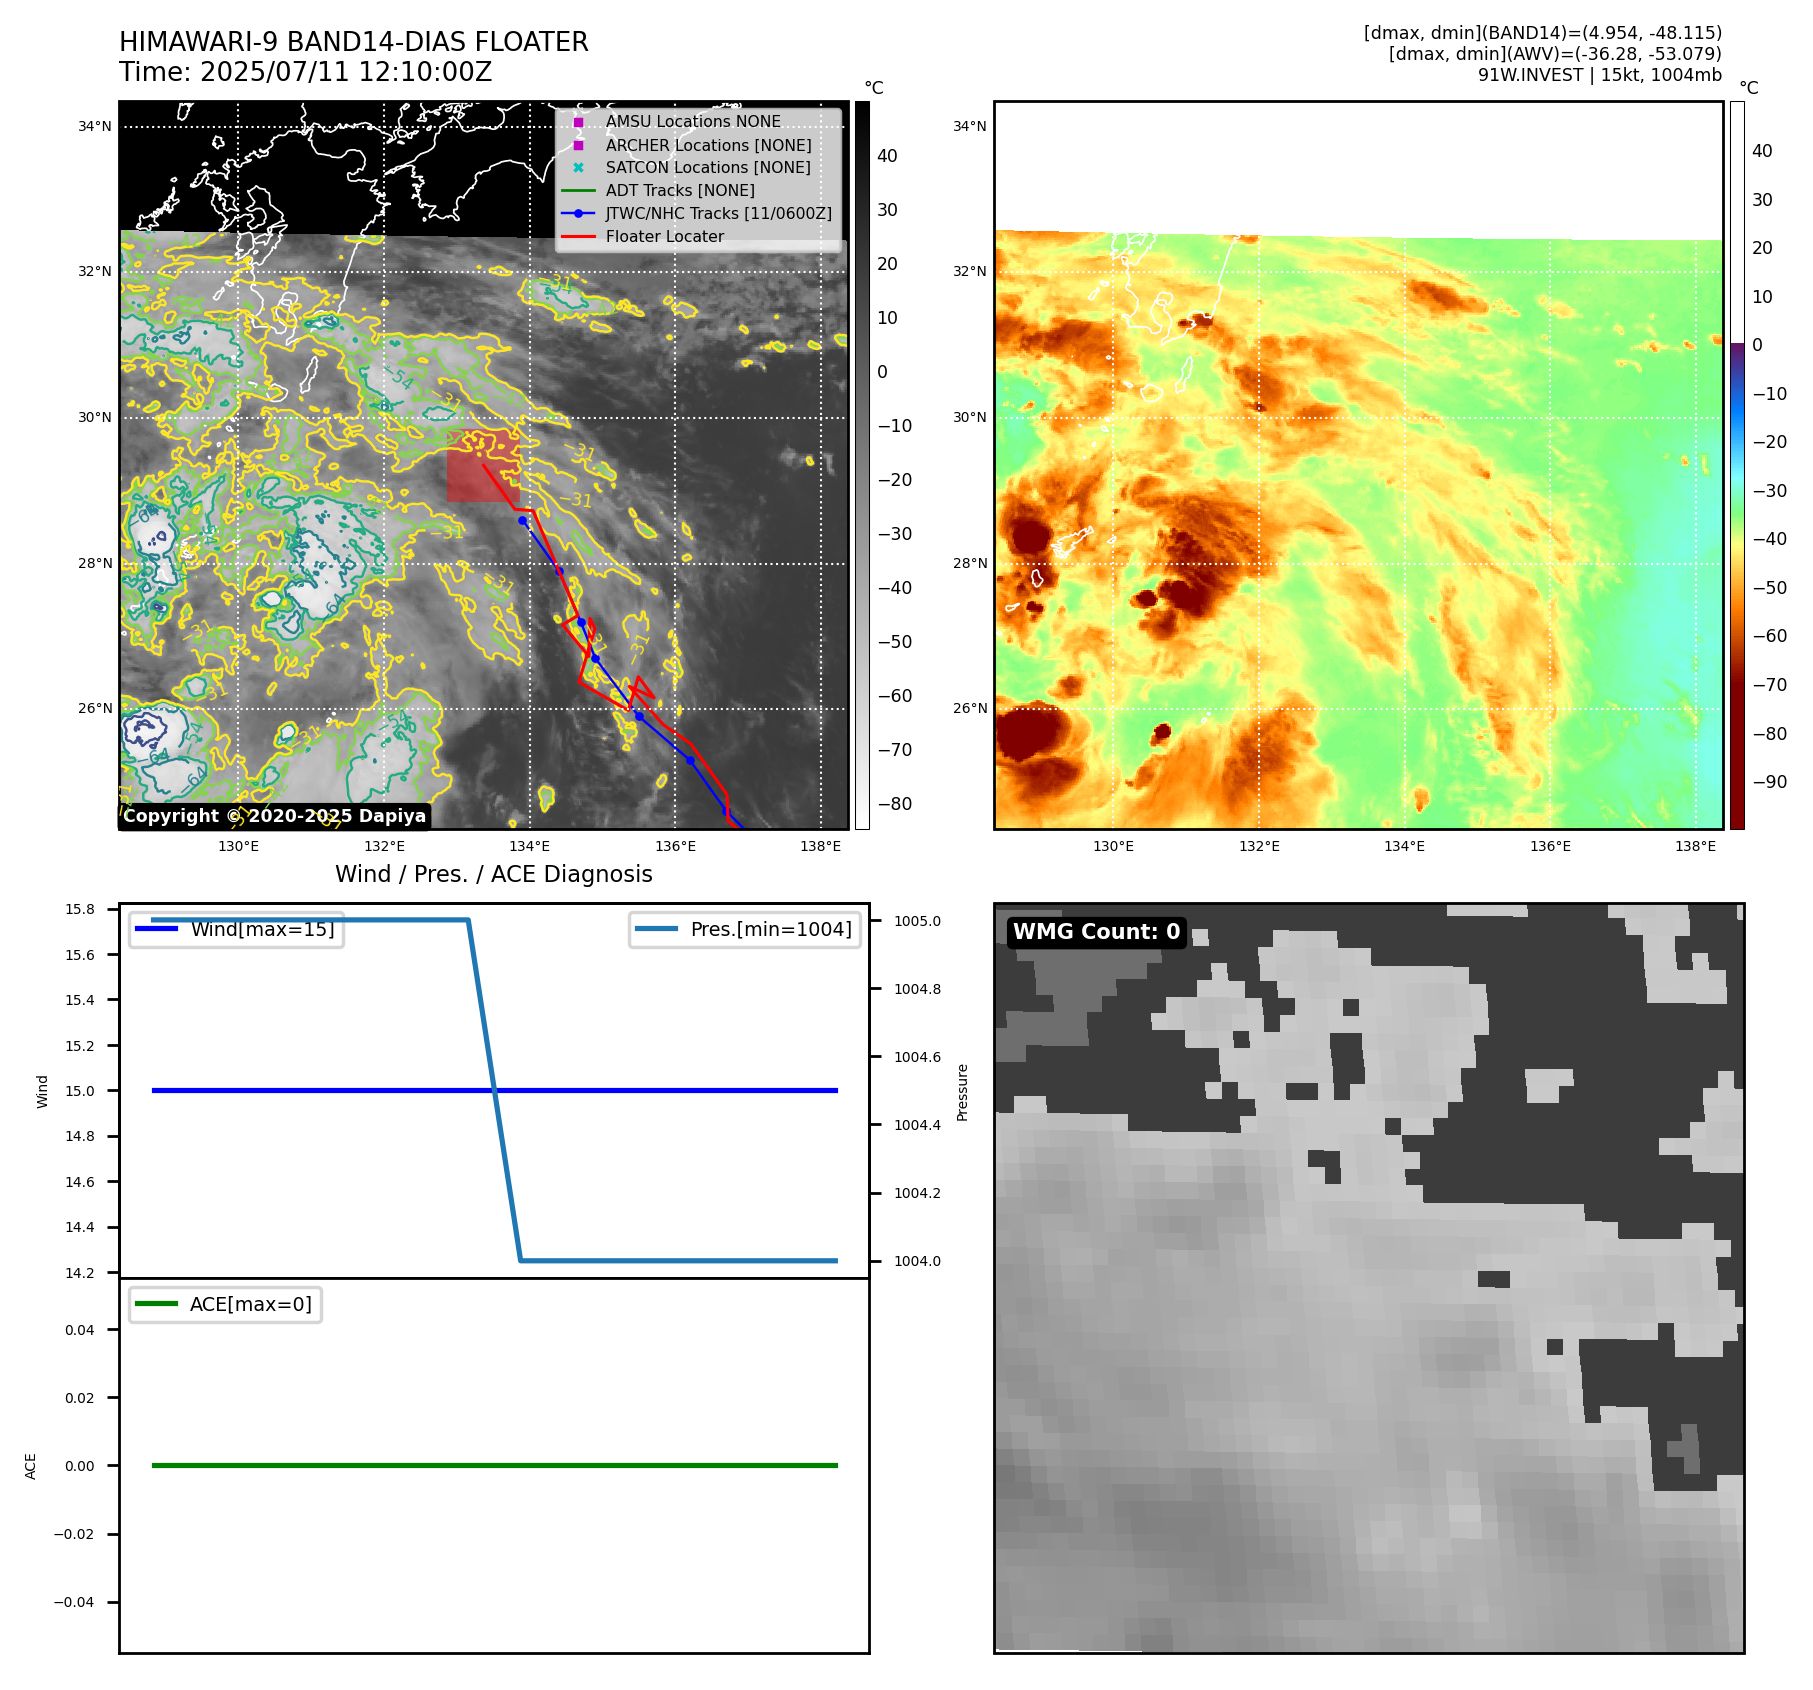Image resolution: width=1813 pixels, height=1690 pixels.
Task: Click the '[dmax, dmin](BAND14)=(4.954, -48.115)' readout
Action: click(1543, 33)
